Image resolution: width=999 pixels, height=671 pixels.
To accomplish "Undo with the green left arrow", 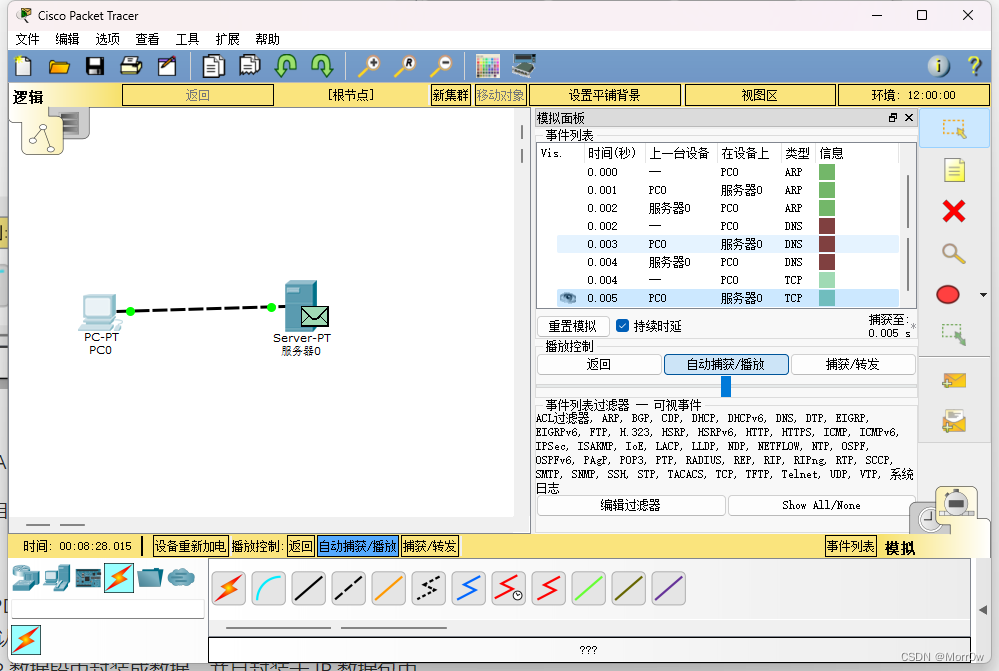I will pos(285,66).
